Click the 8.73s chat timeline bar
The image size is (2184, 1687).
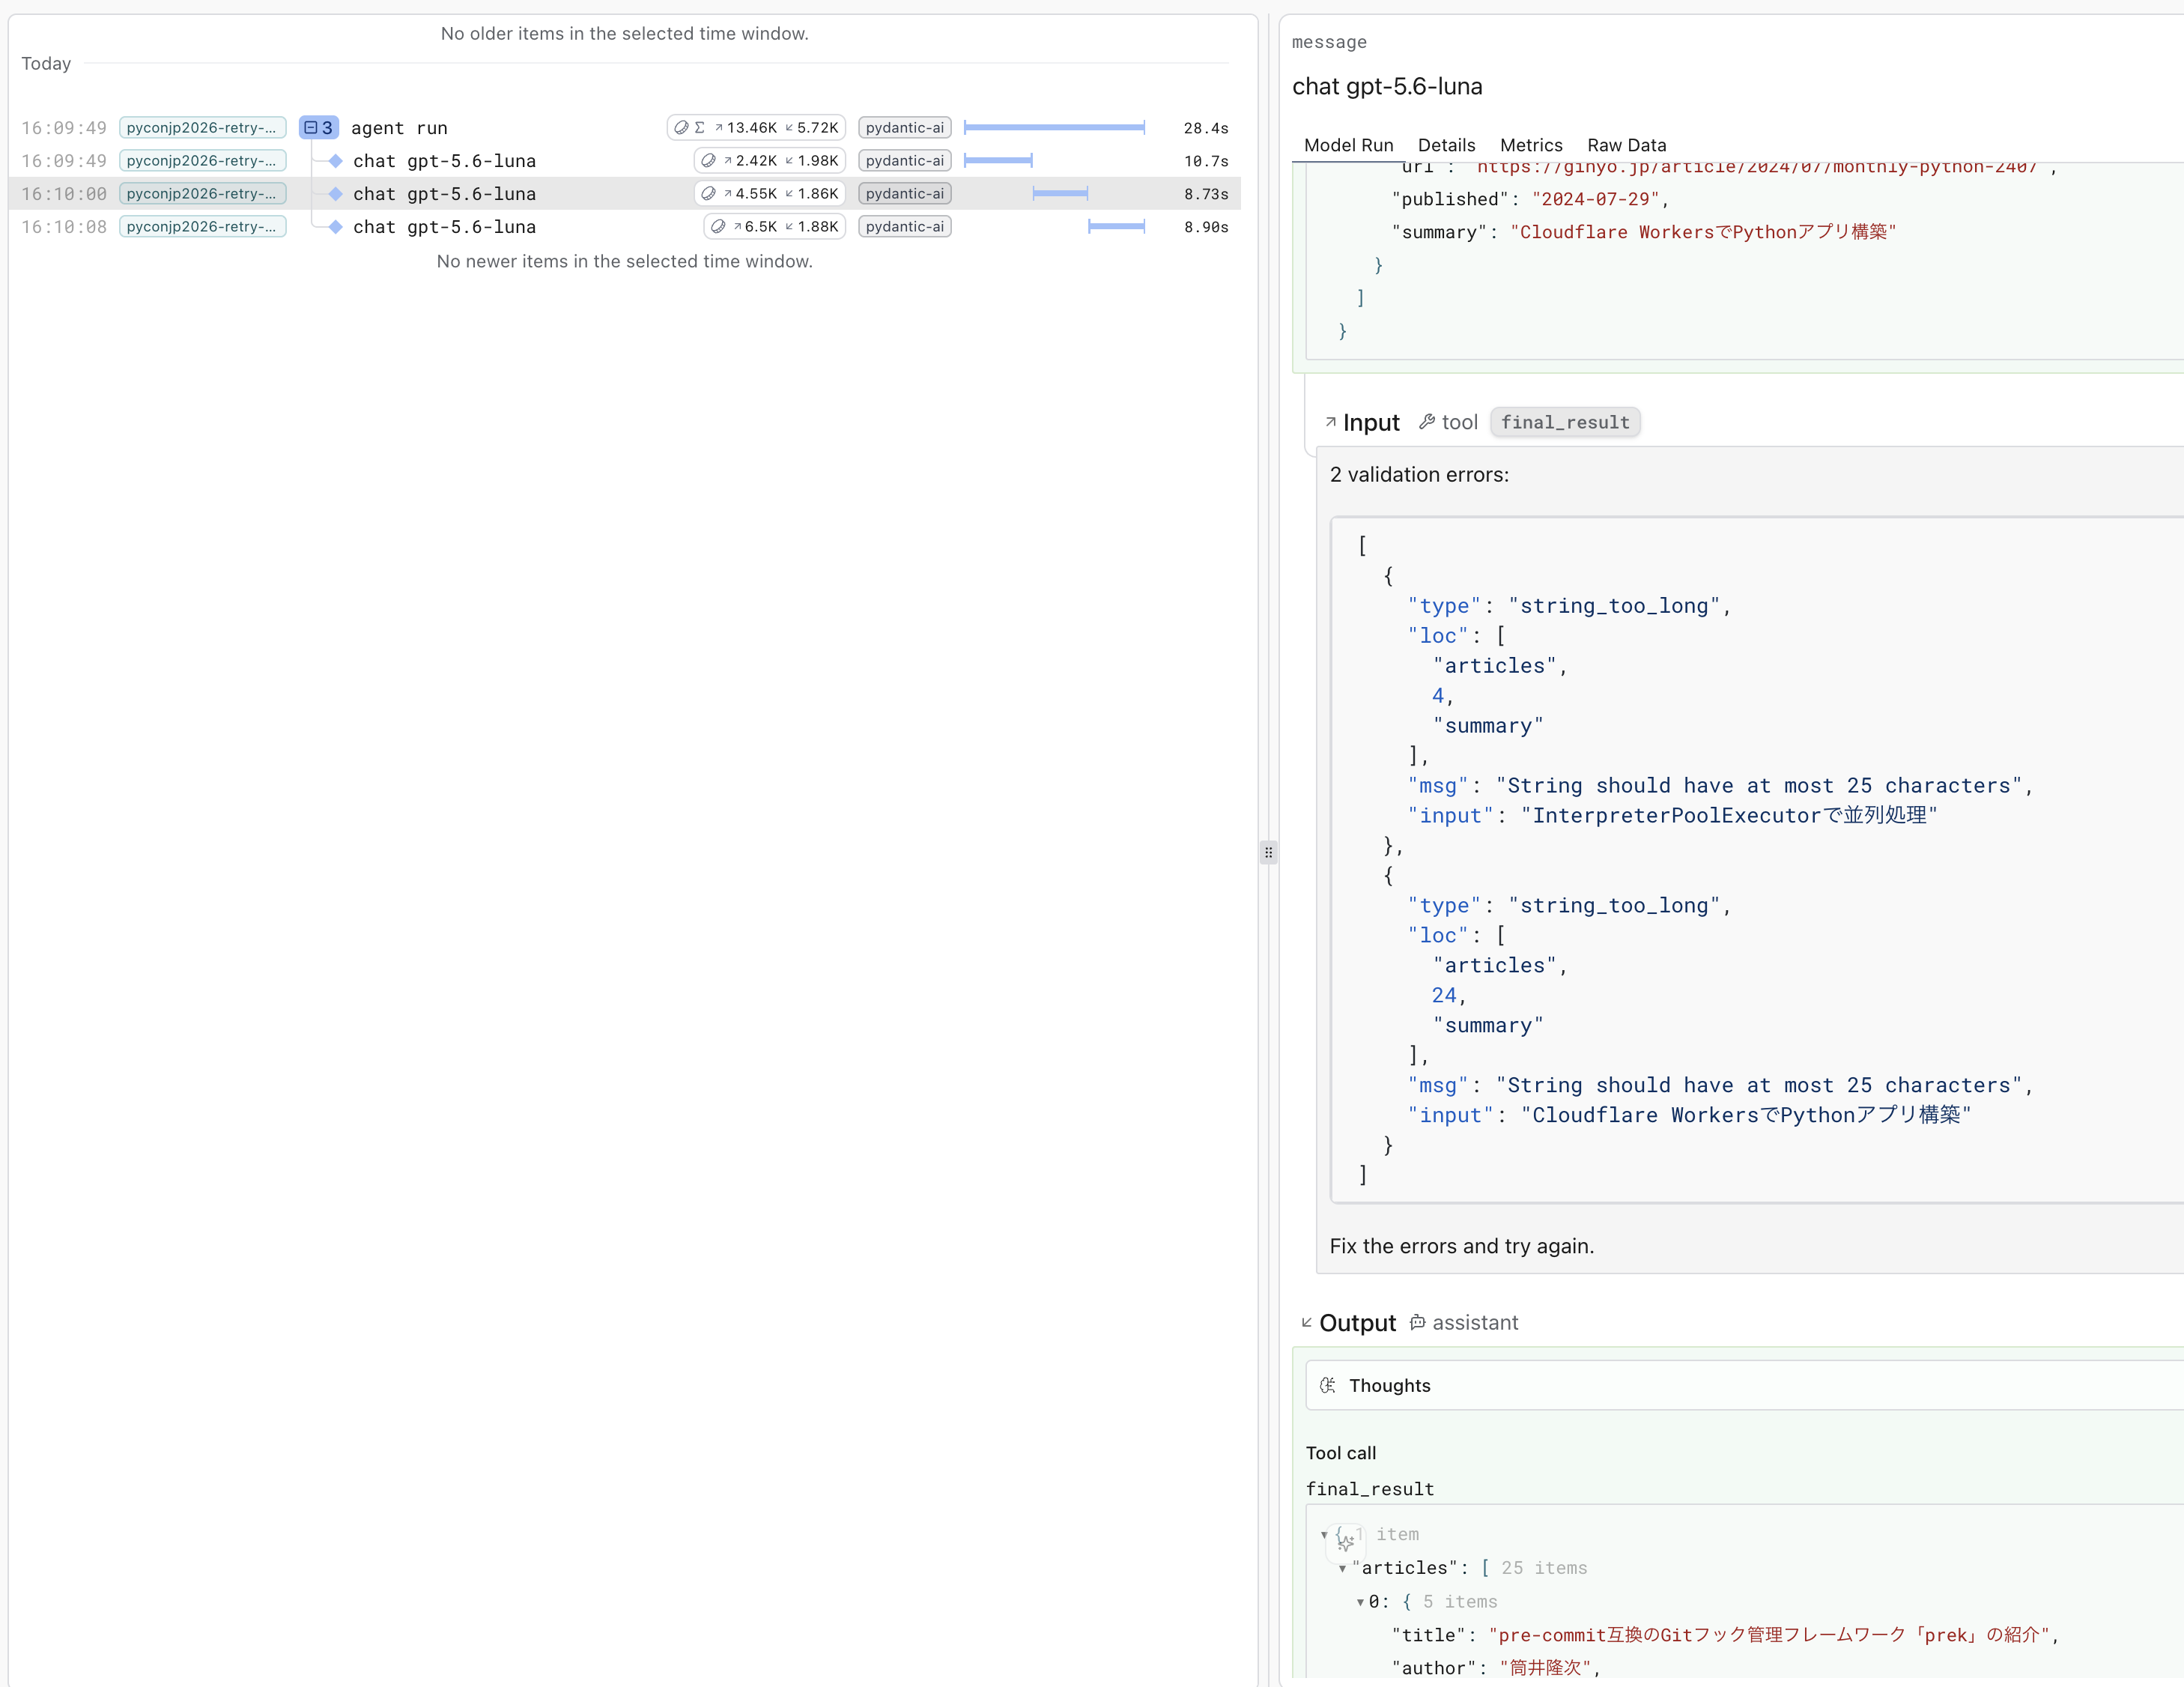pyautogui.click(x=1060, y=194)
